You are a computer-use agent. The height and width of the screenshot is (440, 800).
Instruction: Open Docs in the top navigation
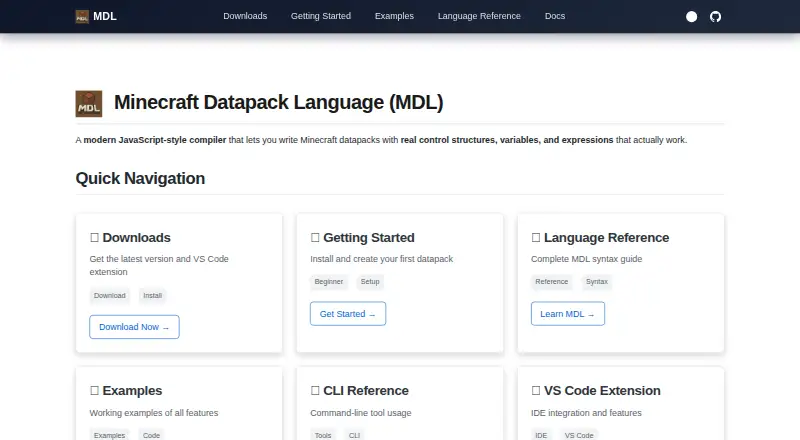(555, 16)
